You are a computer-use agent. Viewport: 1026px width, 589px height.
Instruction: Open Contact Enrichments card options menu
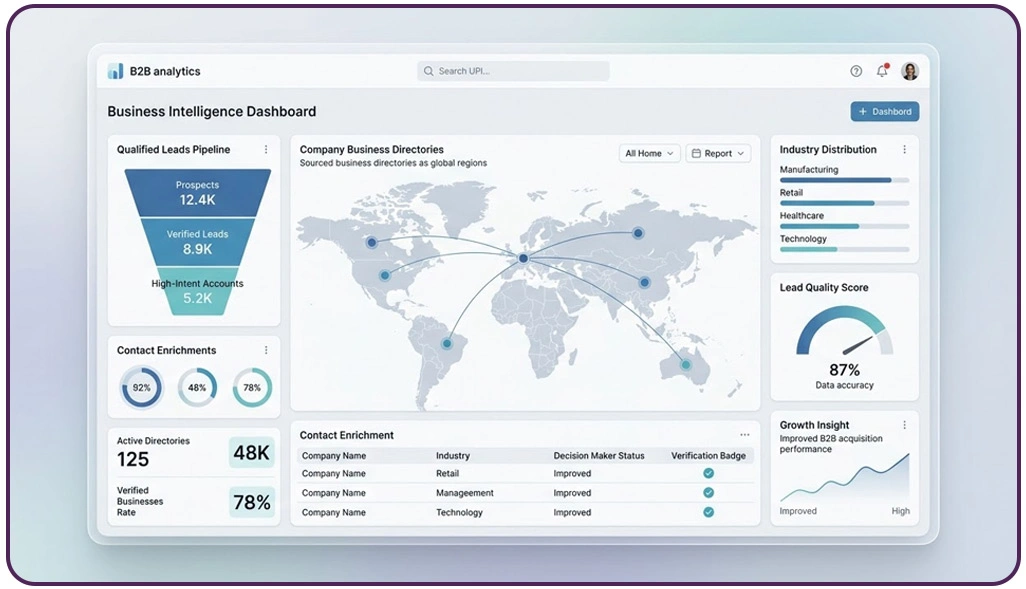tap(266, 350)
